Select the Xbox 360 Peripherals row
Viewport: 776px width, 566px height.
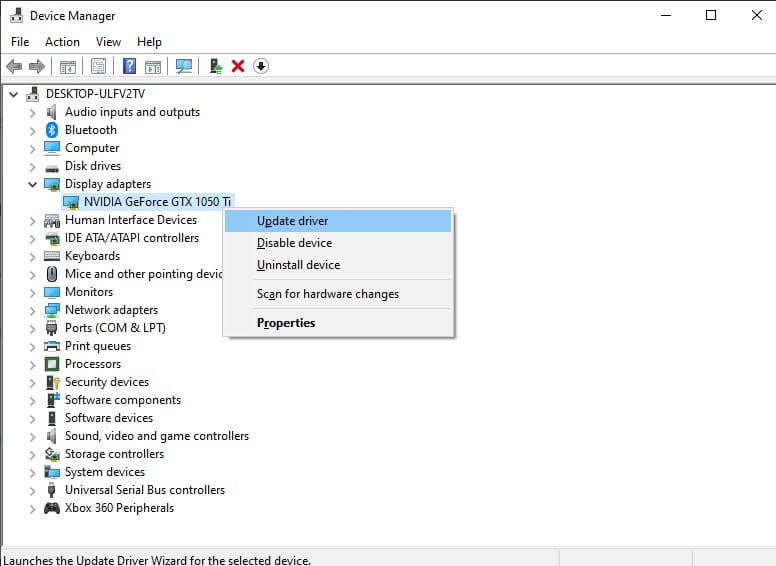click(x=119, y=508)
